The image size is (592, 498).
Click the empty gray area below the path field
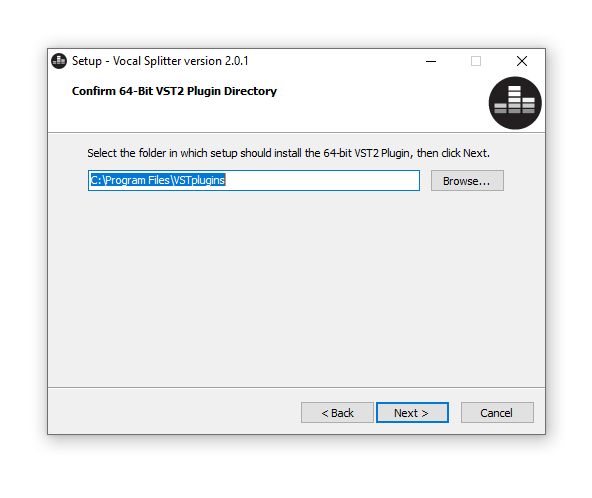296,287
